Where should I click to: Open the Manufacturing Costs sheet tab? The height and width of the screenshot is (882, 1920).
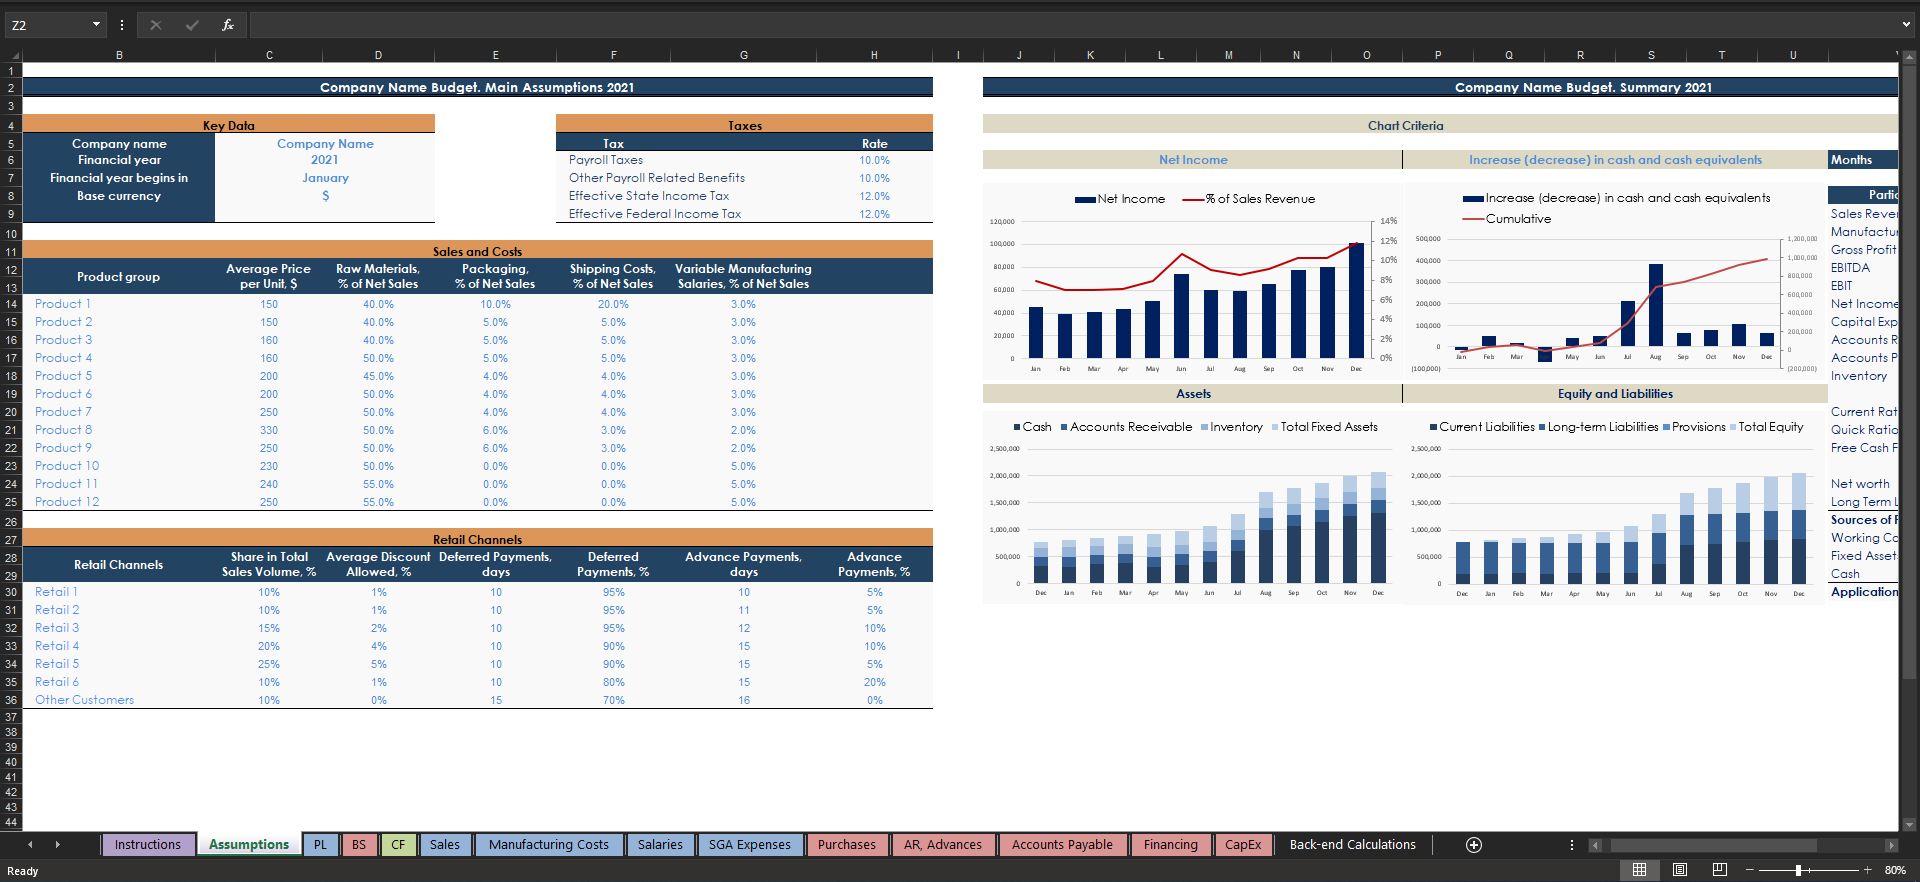[548, 845]
